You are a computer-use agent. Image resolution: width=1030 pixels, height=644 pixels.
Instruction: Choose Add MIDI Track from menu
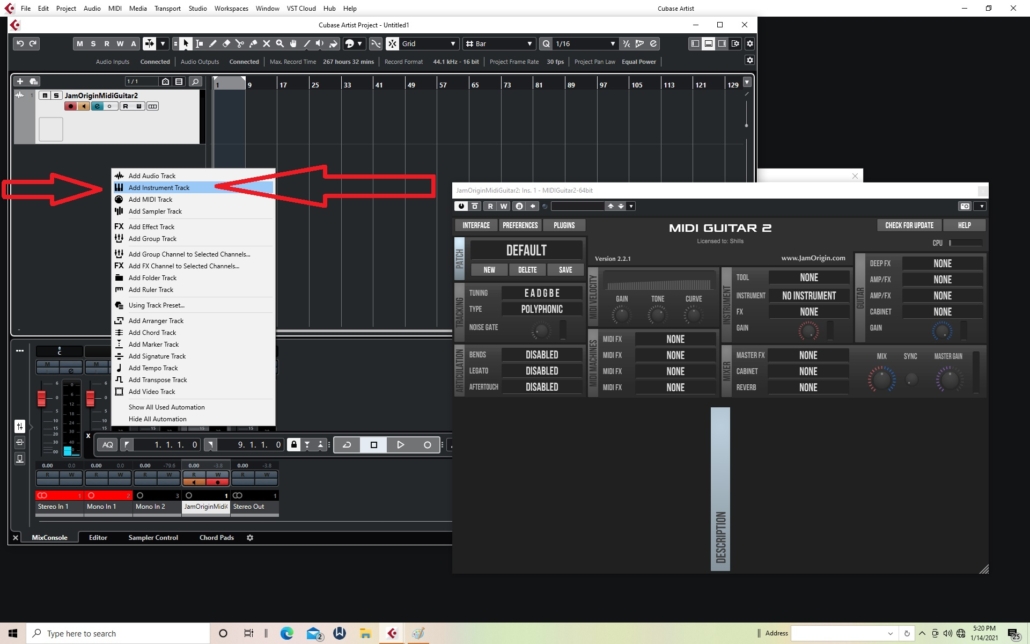[x=193, y=199]
